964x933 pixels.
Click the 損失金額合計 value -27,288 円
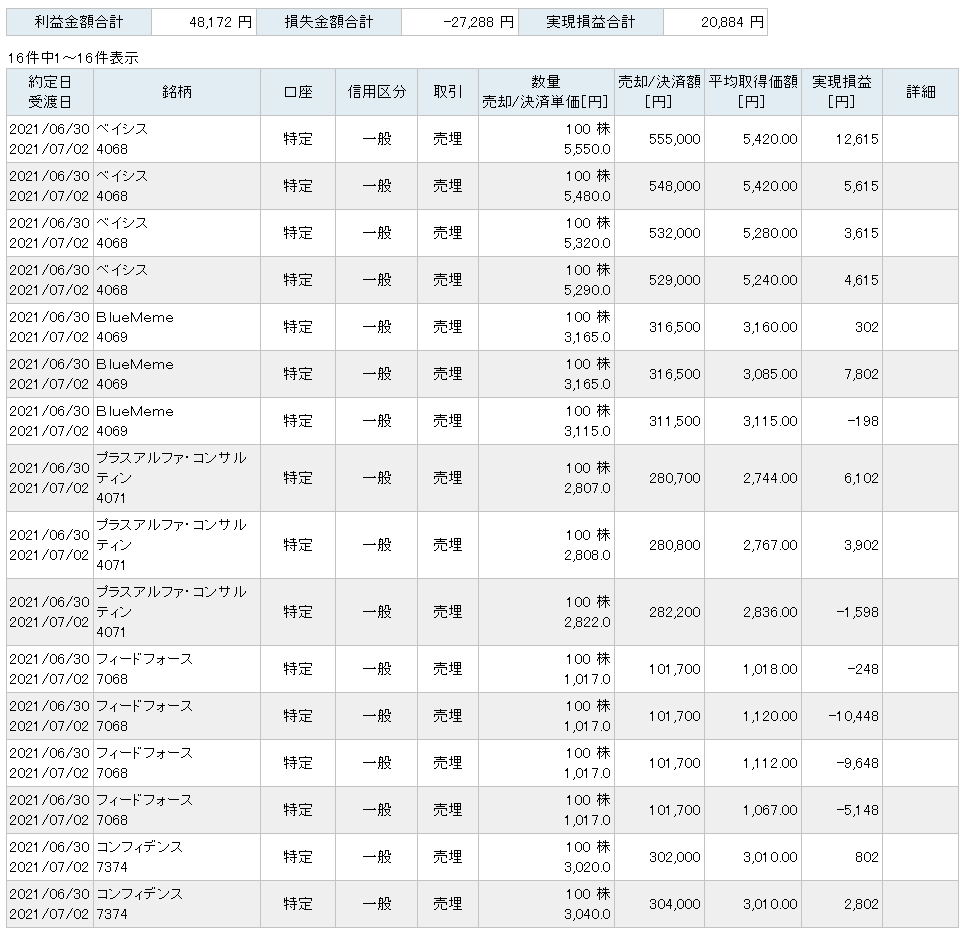(x=478, y=23)
